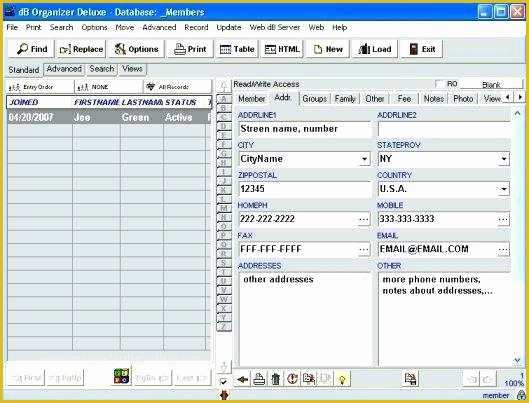The width and height of the screenshot is (529, 403).
Task: Expand the CITY dropdown
Action: 364,159
